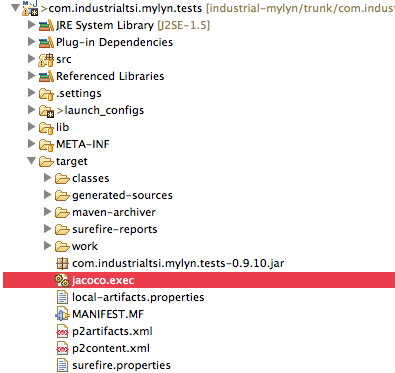Click the META-INF folder icon
The height and width of the screenshot is (373, 395).
coord(46,145)
